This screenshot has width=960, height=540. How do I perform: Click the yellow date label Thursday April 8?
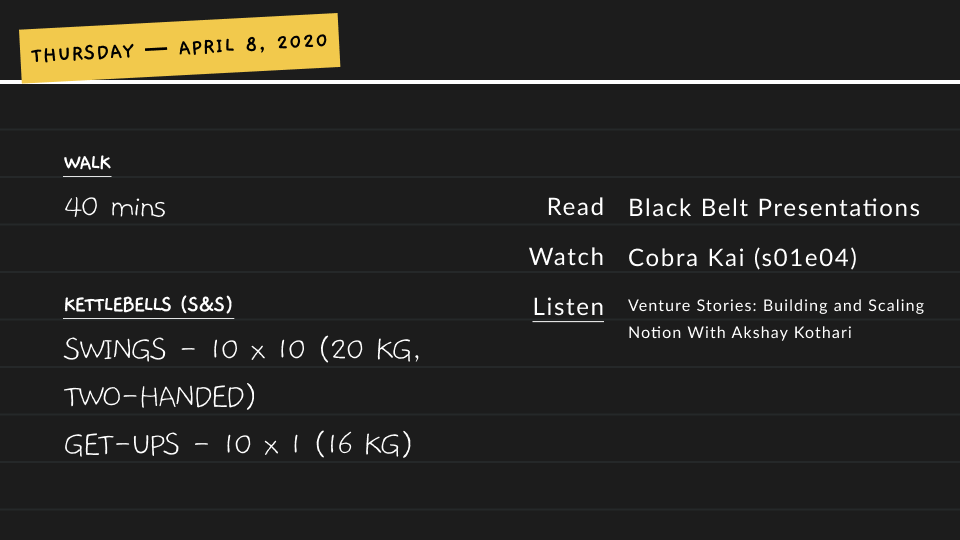(x=179, y=47)
